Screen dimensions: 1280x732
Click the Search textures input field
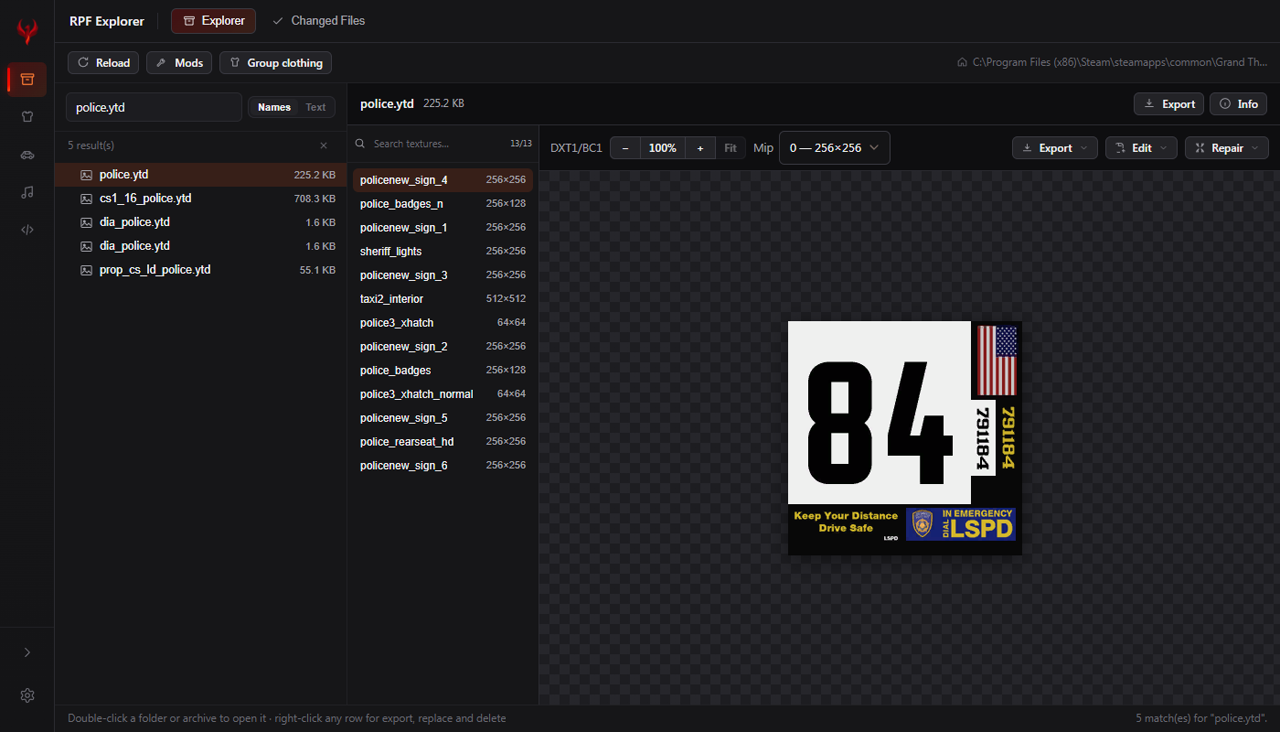coord(436,144)
